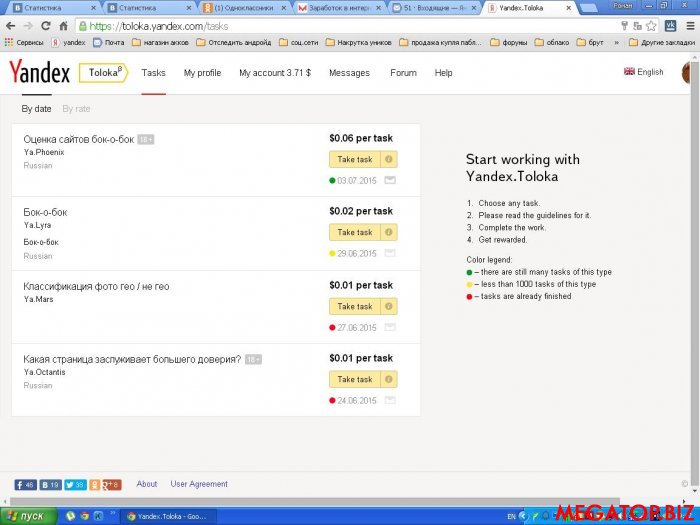Image resolution: width=700 pixels, height=525 pixels.
Task: Open the About footer link
Action: (147, 484)
